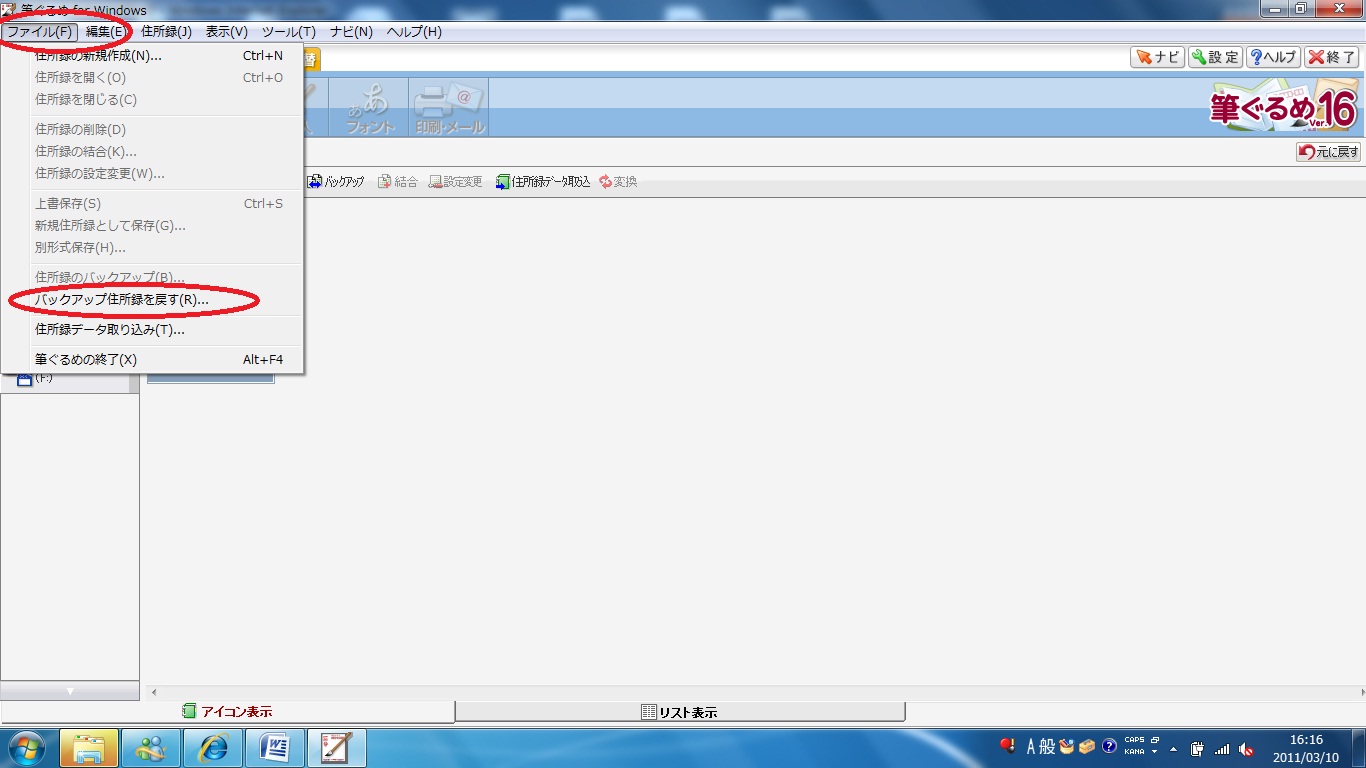Click the horizontal scrollbar left arrow

[x=153, y=691]
